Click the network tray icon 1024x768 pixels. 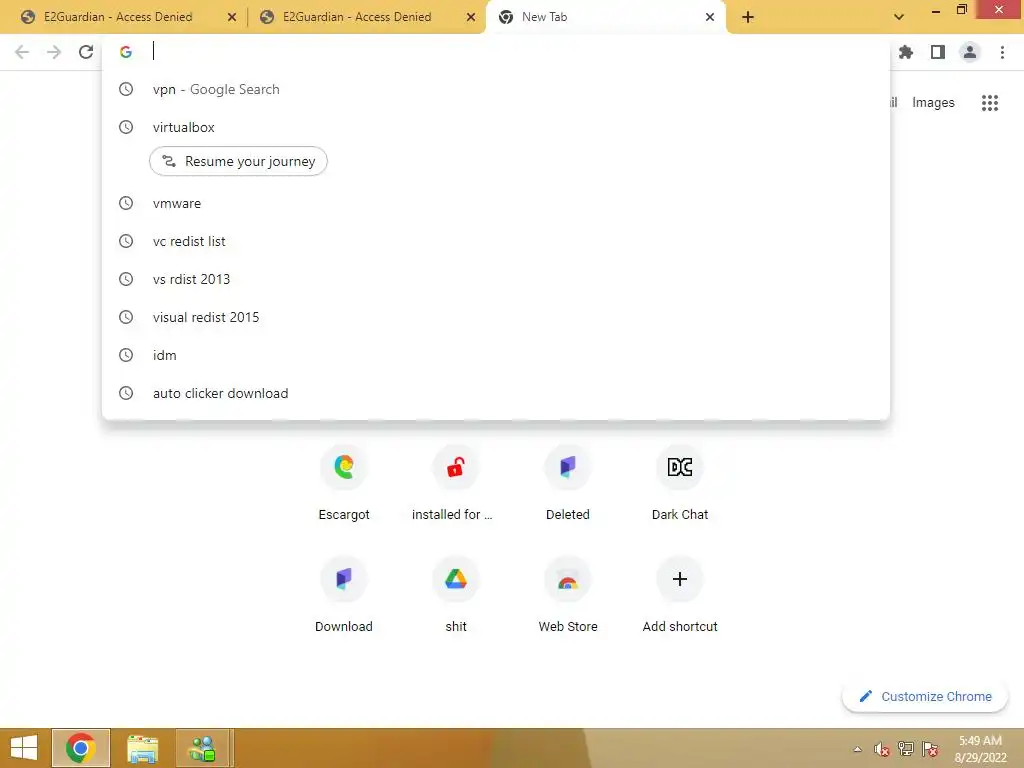click(906, 749)
